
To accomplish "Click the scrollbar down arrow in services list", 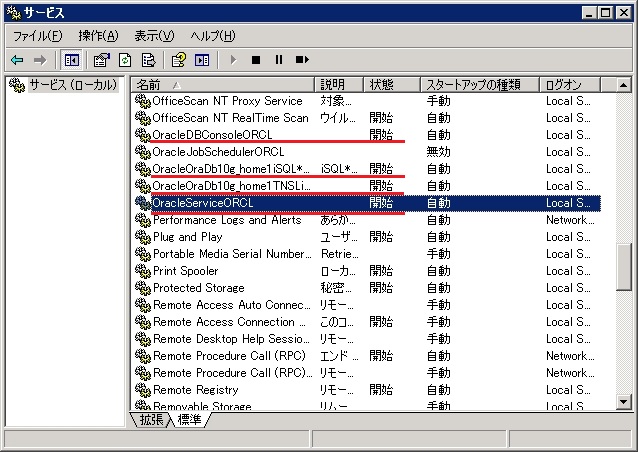I will [624, 401].
